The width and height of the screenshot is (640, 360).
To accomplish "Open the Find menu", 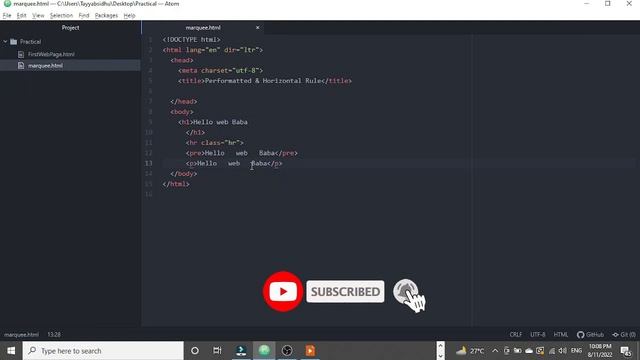I will [x=84, y=16].
